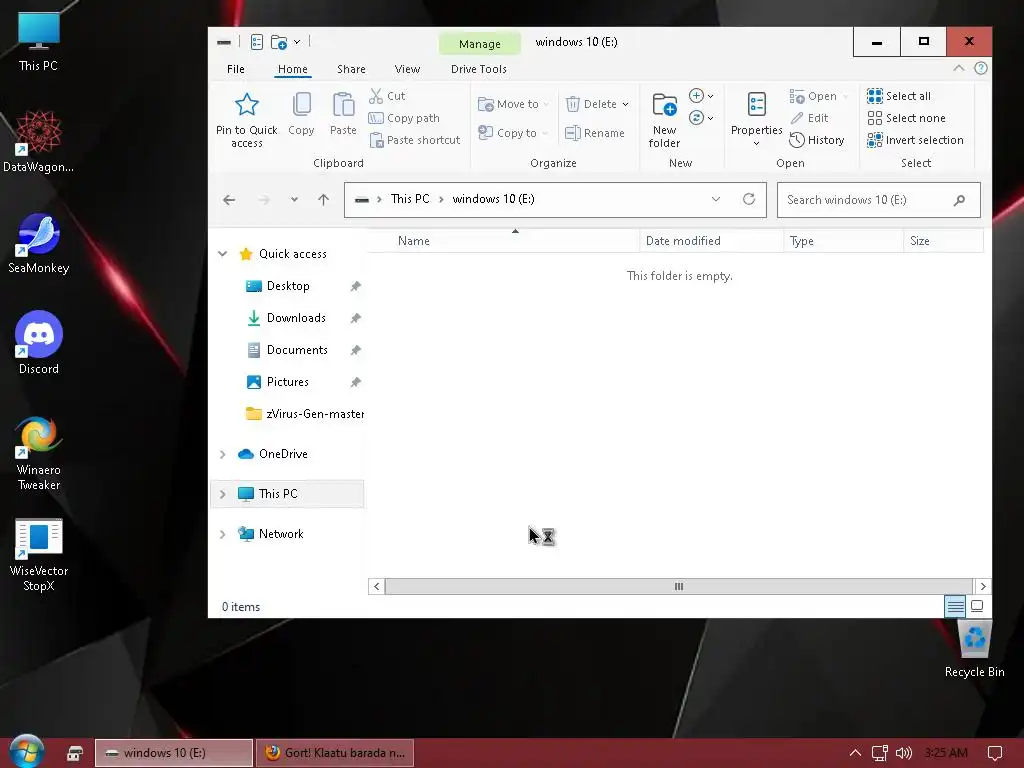Image resolution: width=1024 pixels, height=768 pixels.
Task: Switch to Large icons view layout
Action: 977,607
